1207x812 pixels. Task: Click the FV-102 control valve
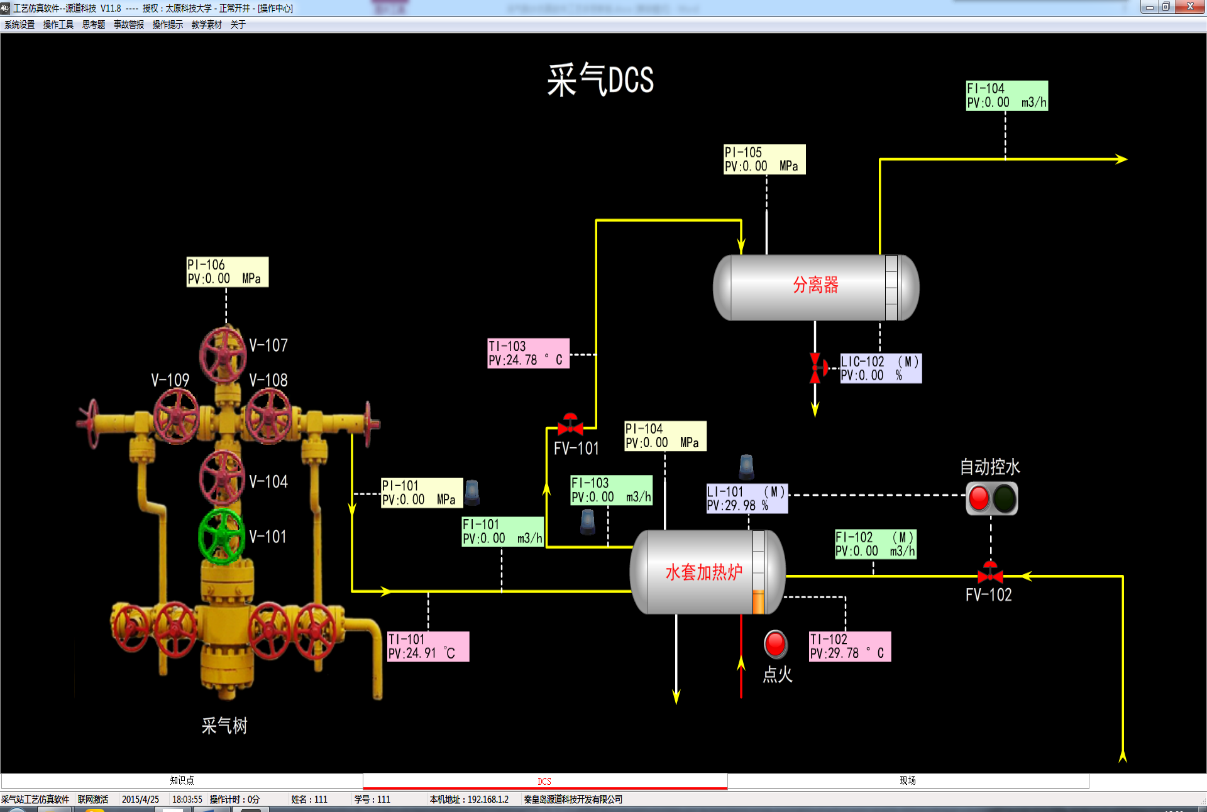click(990, 575)
